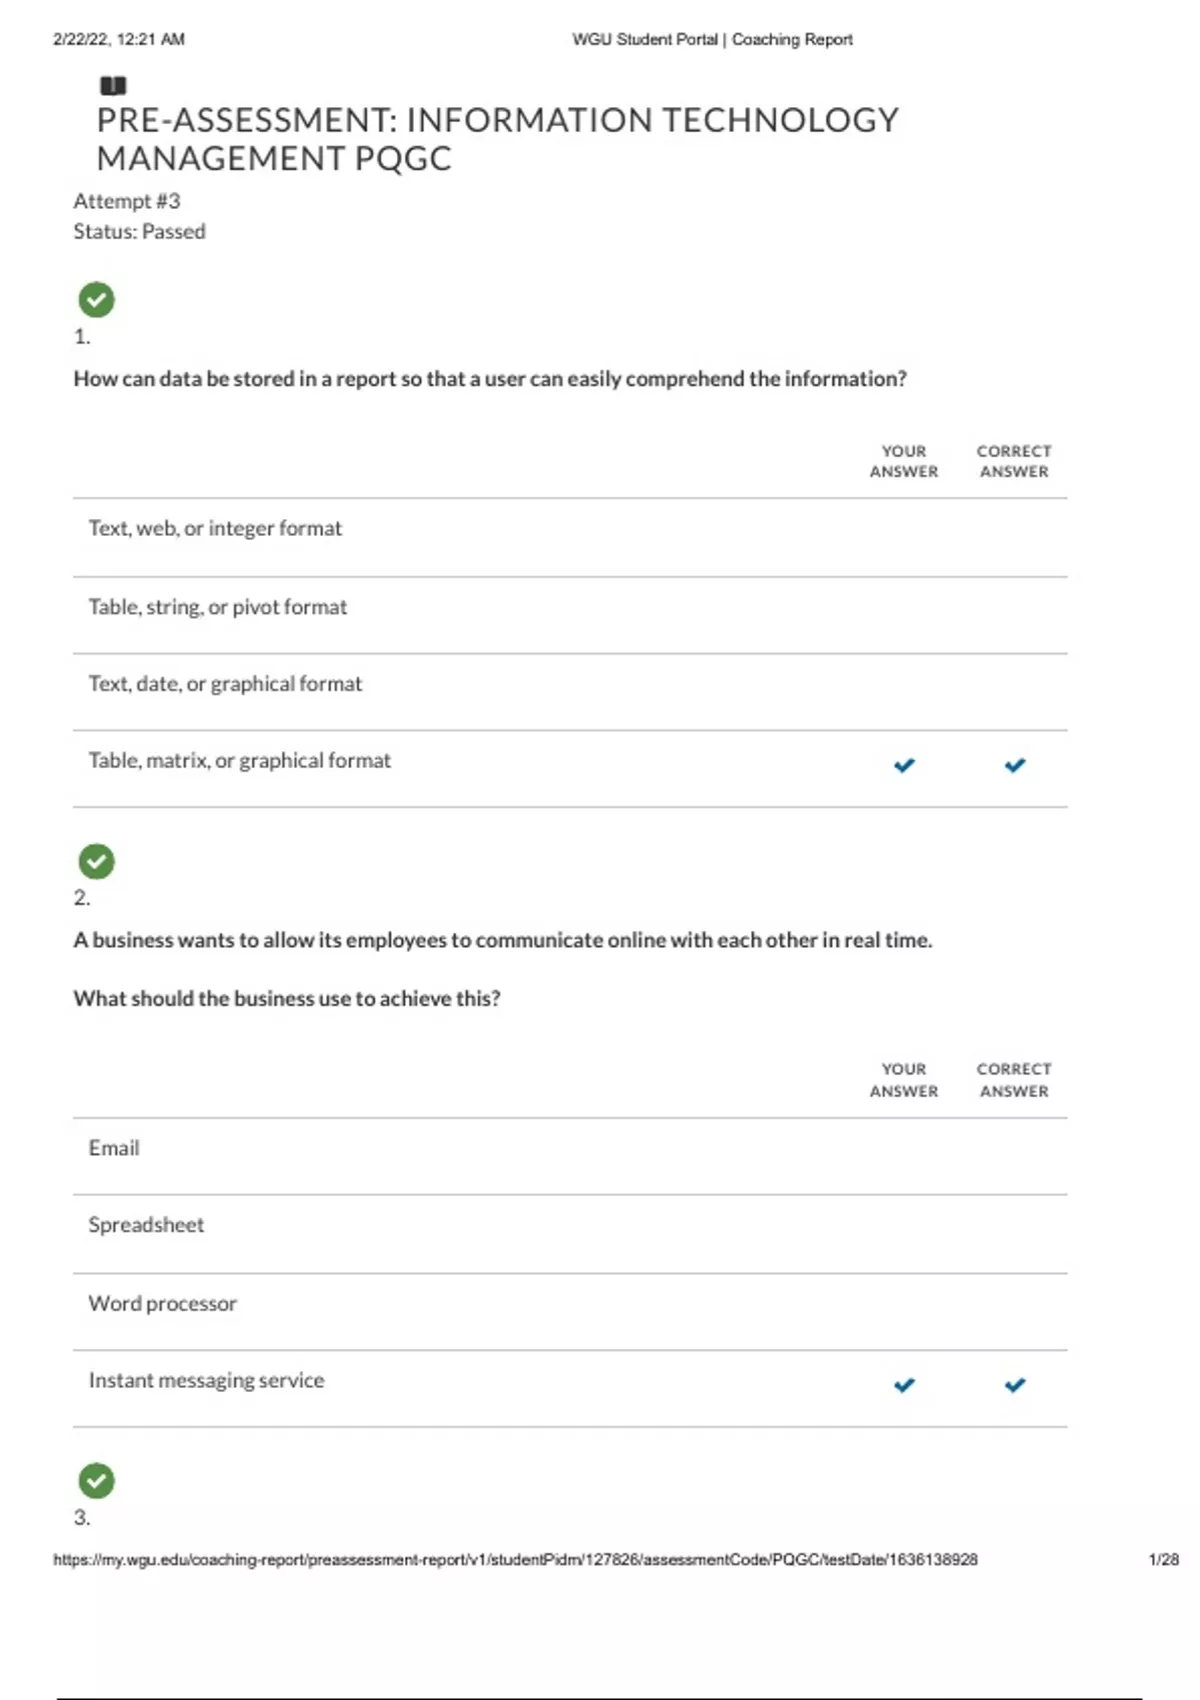
Task: Click the my.wgu.edu coaching report URL
Action: (x=515, y=1559)
